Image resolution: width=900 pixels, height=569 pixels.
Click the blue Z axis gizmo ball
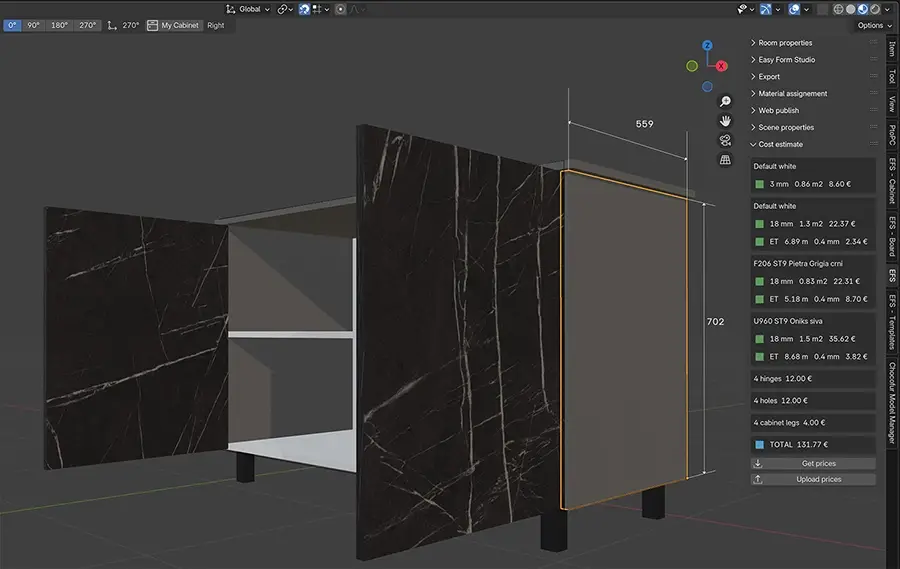707,46
